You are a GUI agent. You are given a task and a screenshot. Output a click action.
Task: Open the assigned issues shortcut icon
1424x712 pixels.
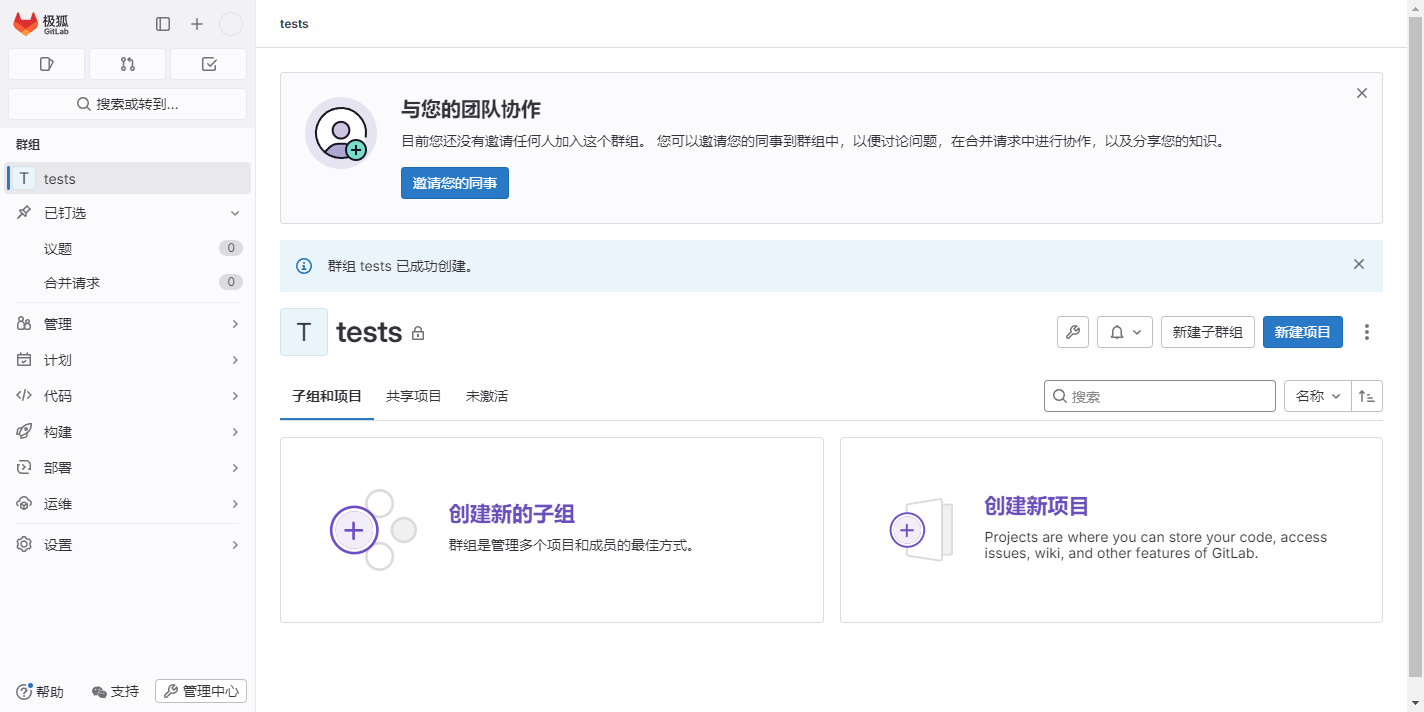point(46,64)
